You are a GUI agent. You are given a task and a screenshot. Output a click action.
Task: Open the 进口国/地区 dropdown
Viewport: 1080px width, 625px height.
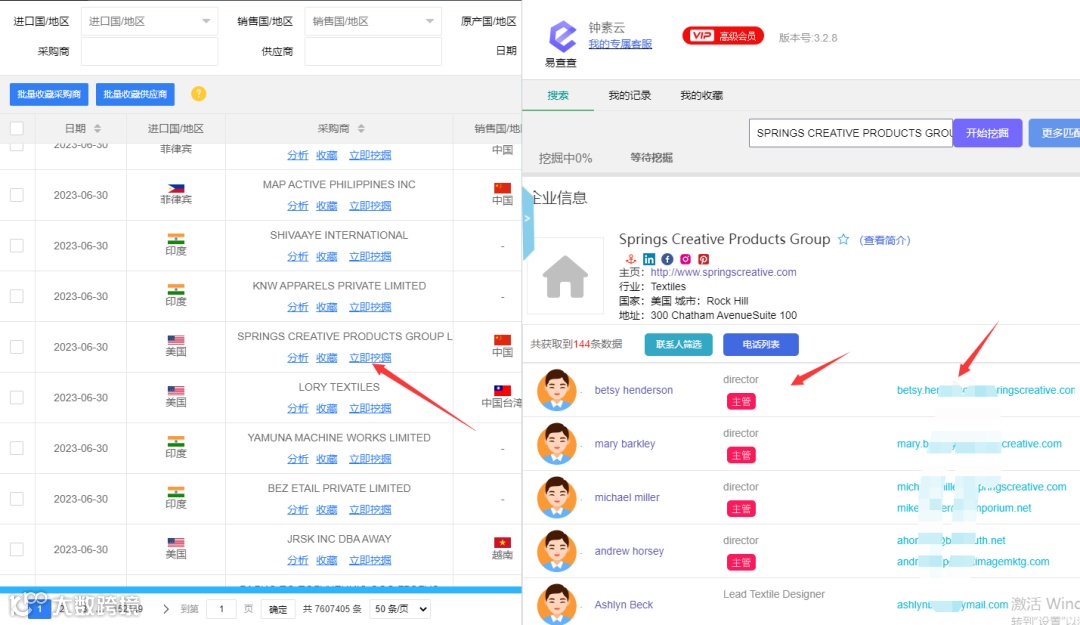pos(149,20)
